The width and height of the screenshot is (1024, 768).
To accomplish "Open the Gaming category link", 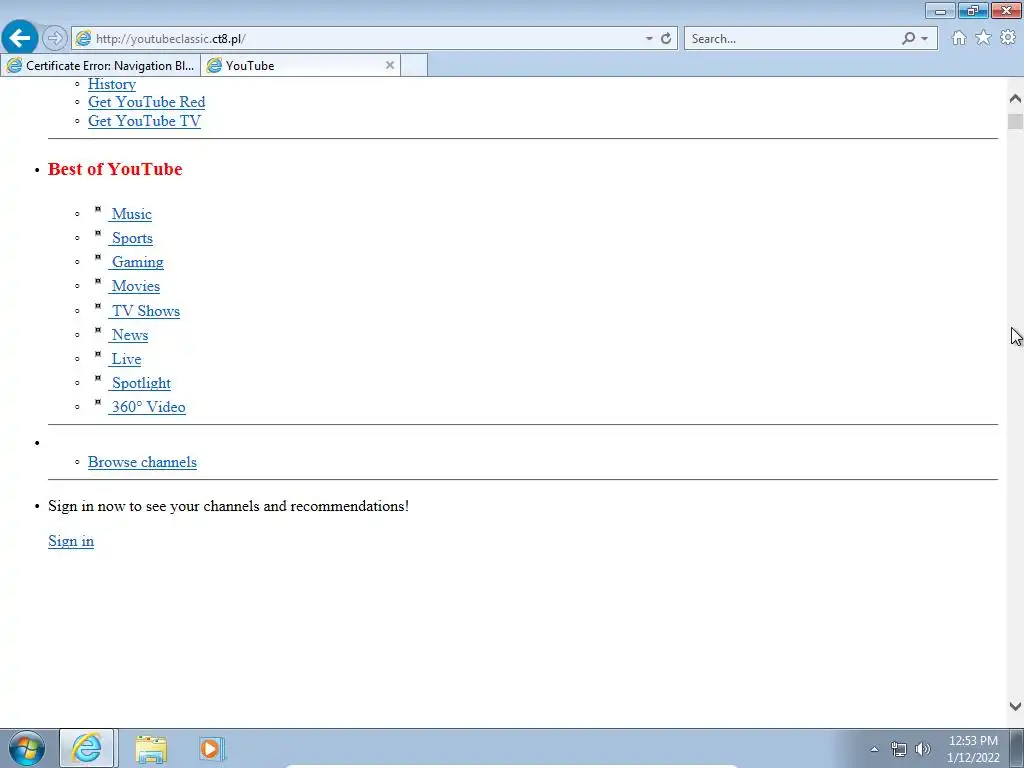I will coord(136,263).
